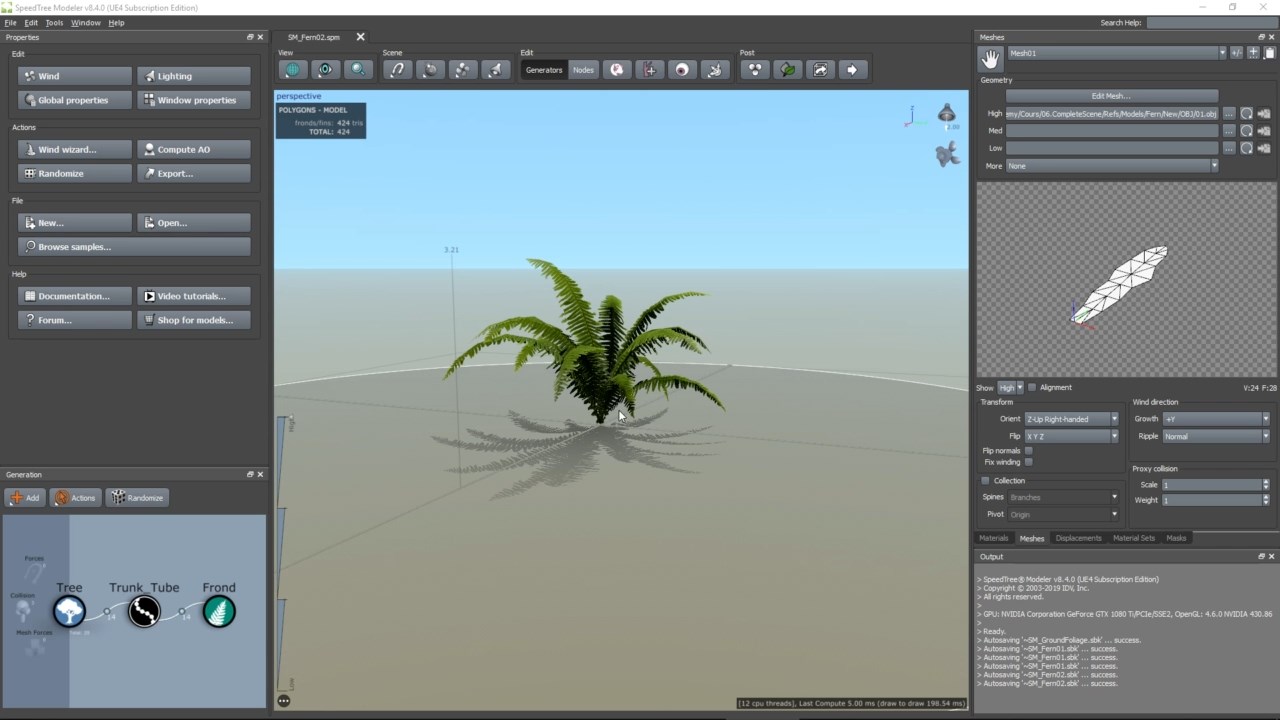This screenshot has height=720, width=1280.
Task: Select the Trunk_Tube generator node
Action: click(x=144, y=611)
